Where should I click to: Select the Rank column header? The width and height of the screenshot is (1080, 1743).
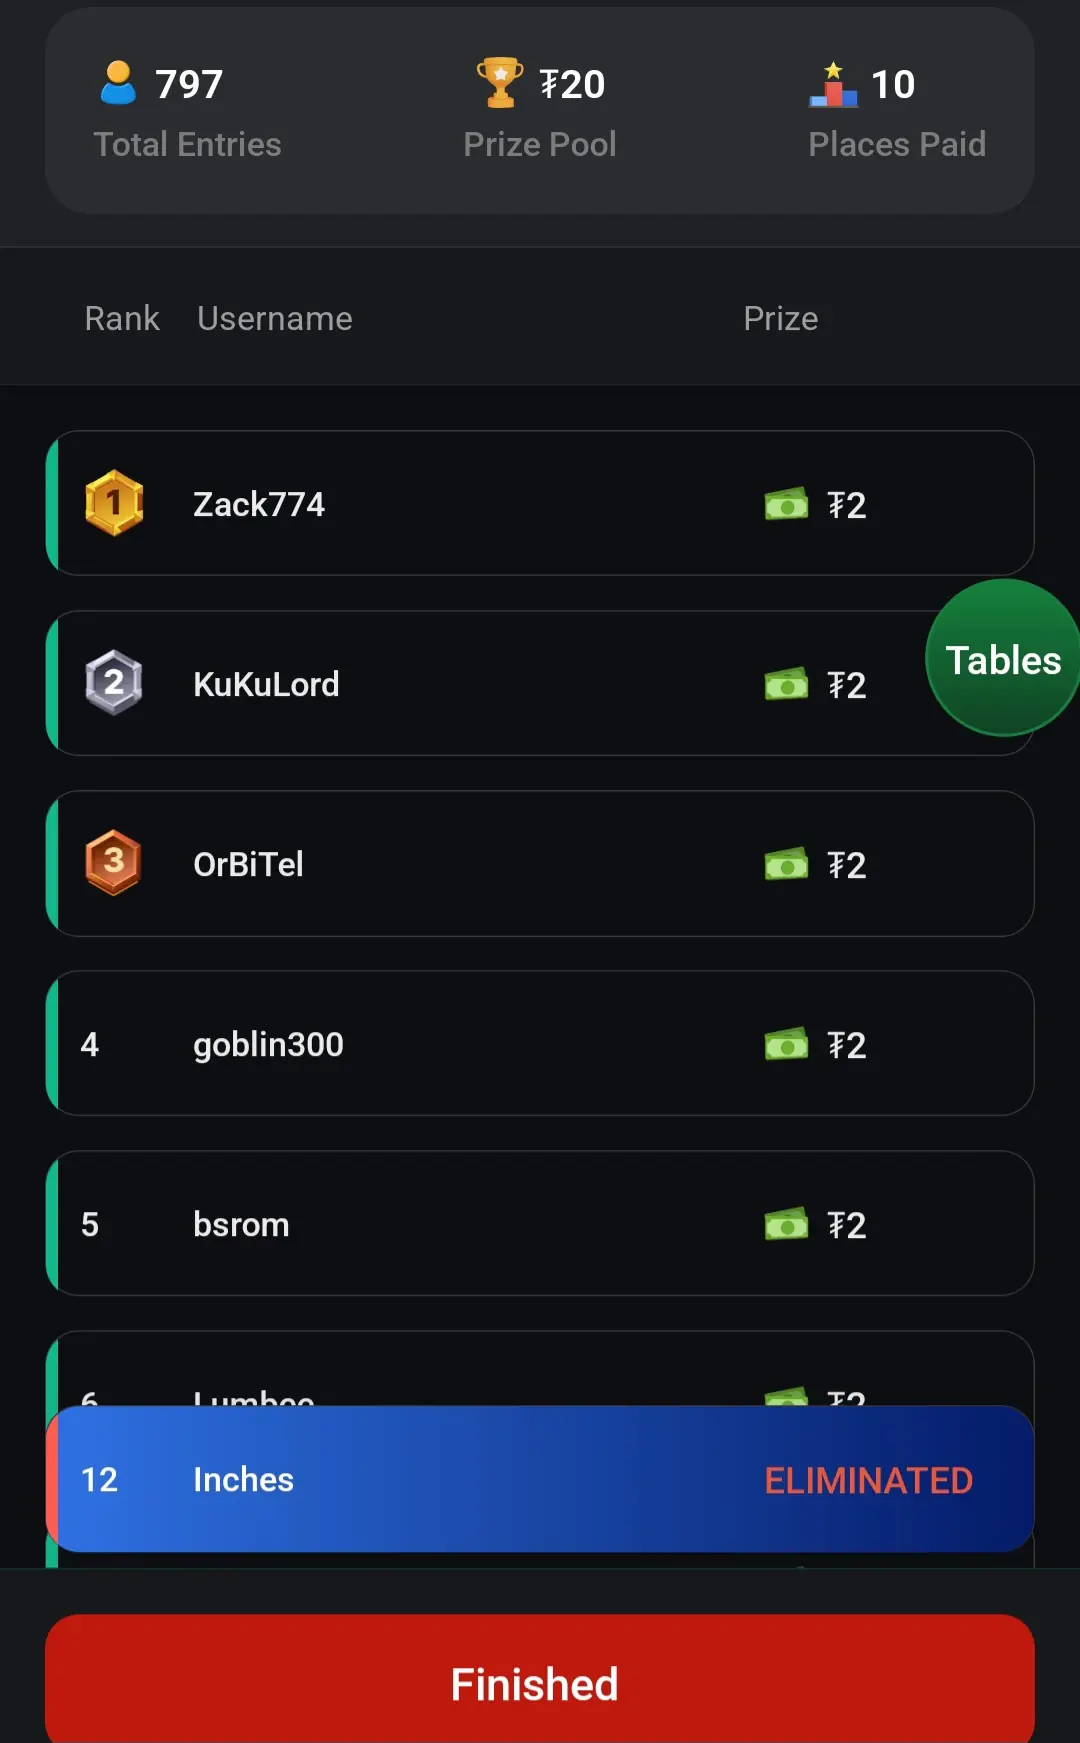coord(122,318)
